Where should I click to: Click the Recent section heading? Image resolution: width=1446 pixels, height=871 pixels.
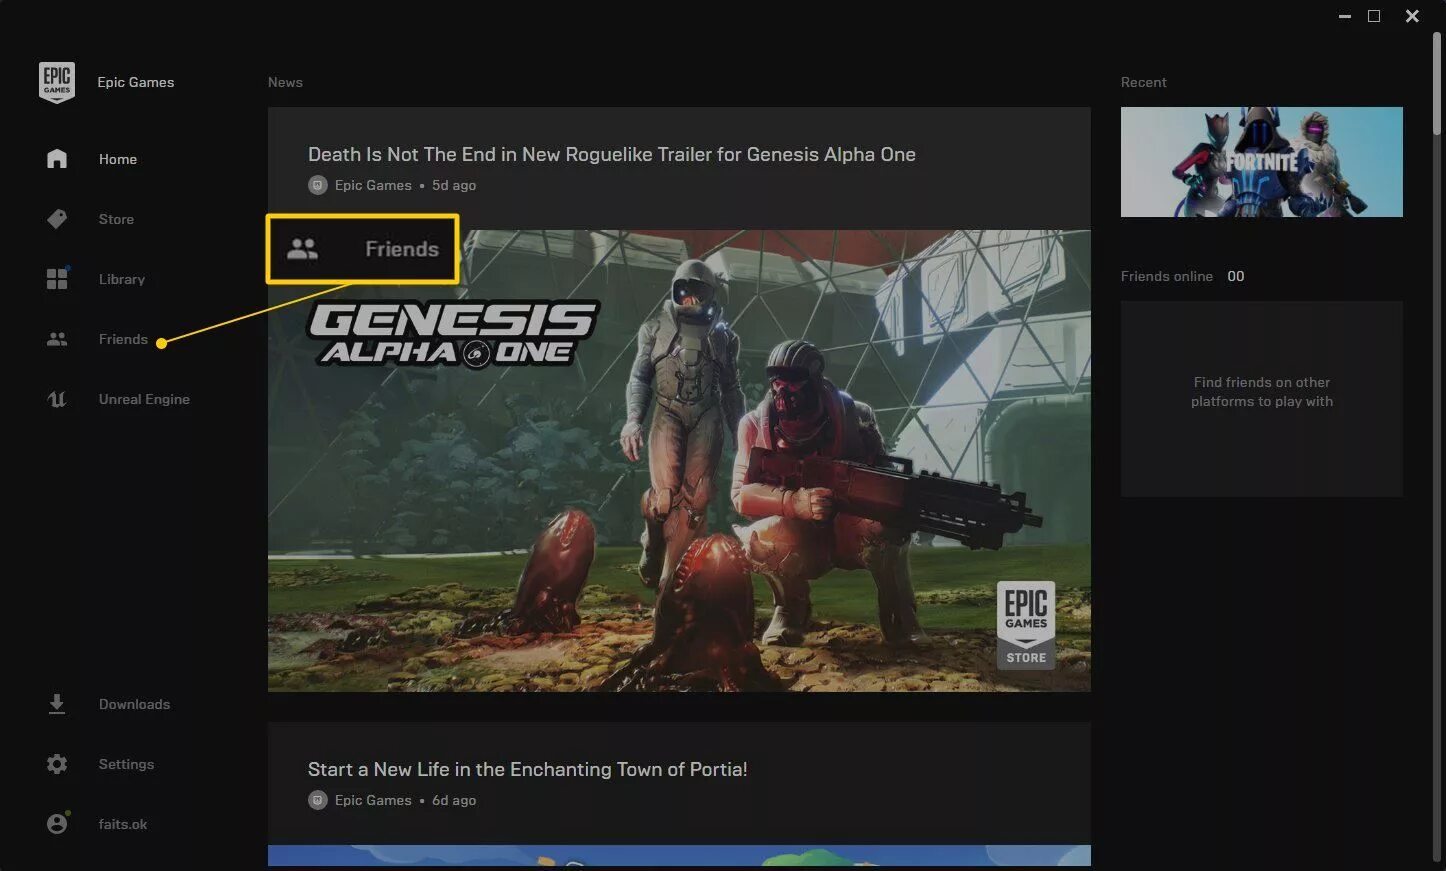pyautogui.click(x=1144, y=82)
